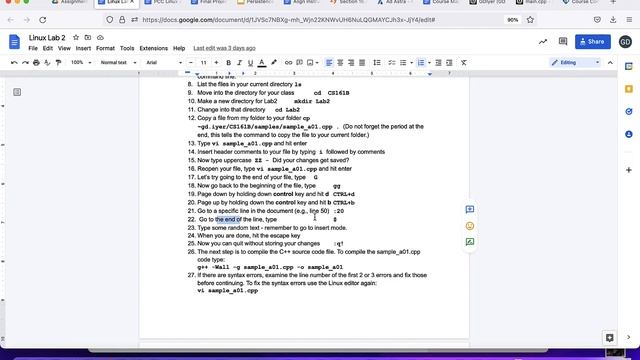Open the 100% zoom dropdown
Viewport: 640px width, 360px height.
point(81,62)
